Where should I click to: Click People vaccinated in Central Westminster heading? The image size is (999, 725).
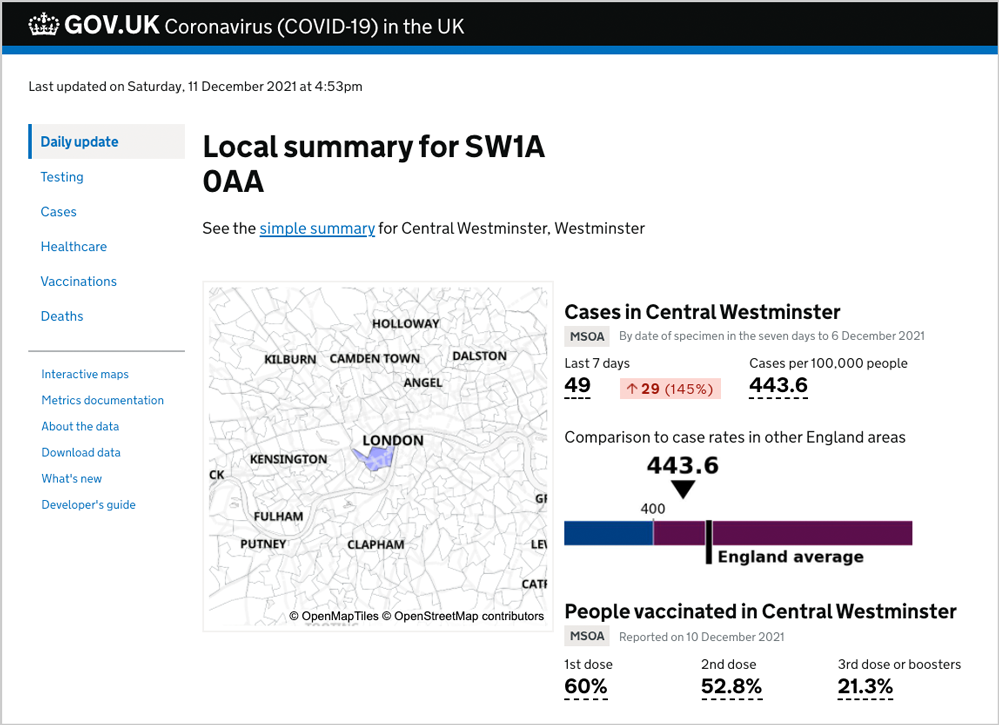[761, 612]
